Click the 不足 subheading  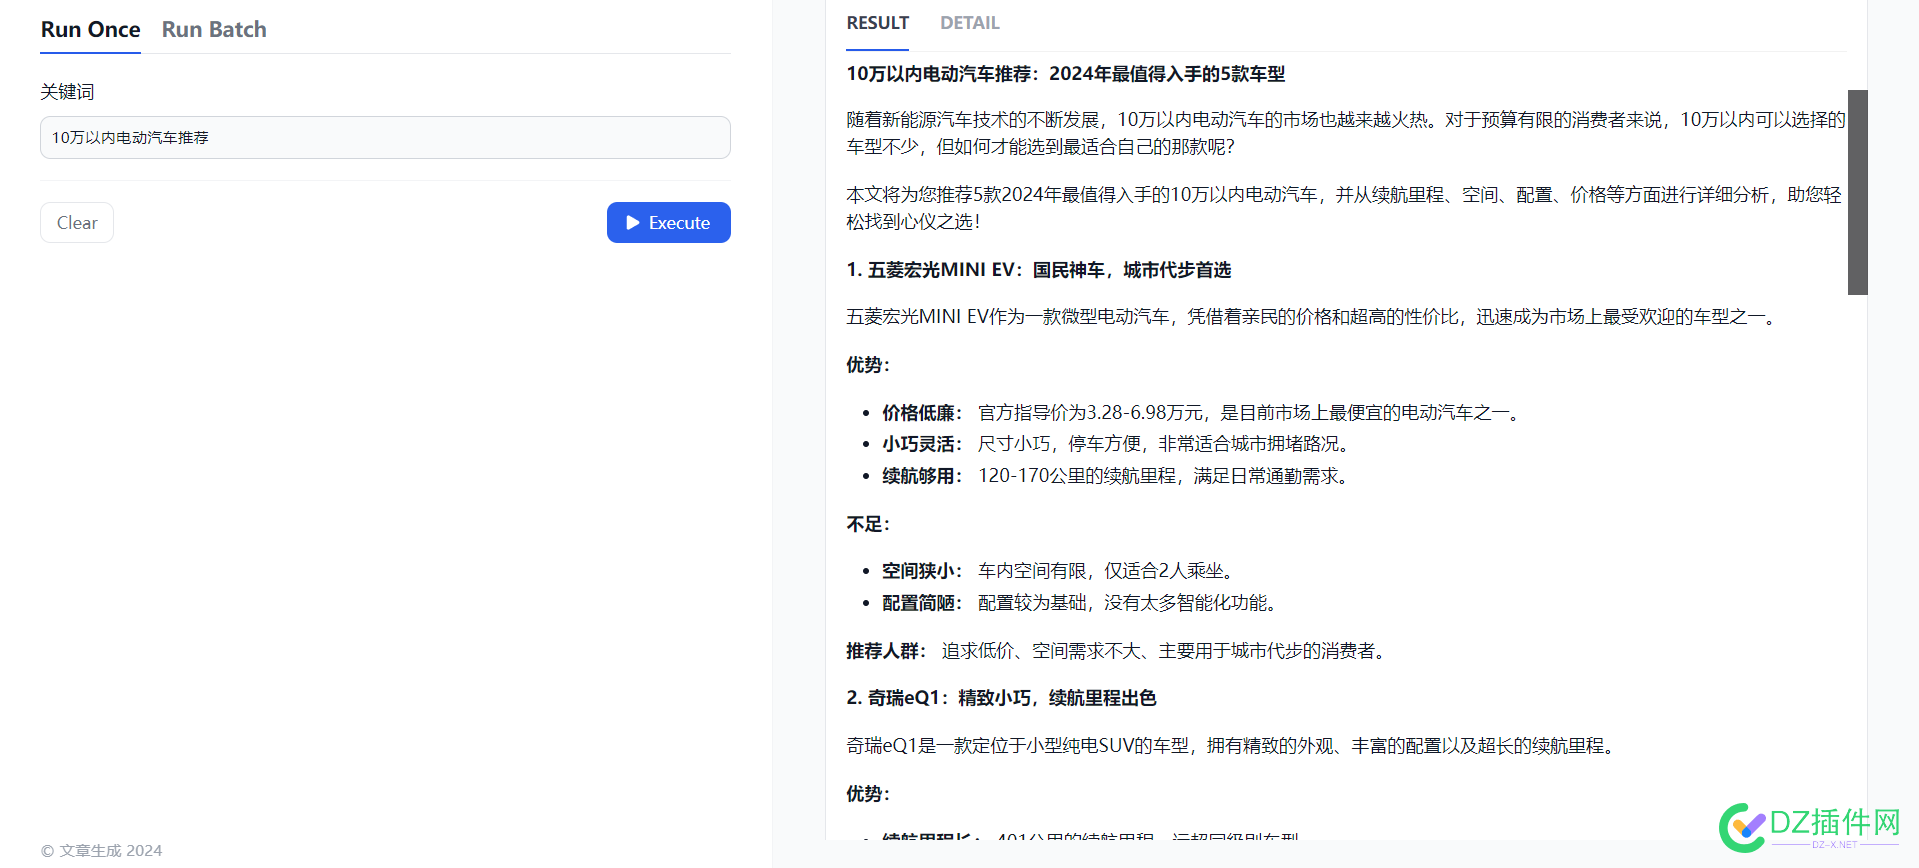click(x=867, y=524)
